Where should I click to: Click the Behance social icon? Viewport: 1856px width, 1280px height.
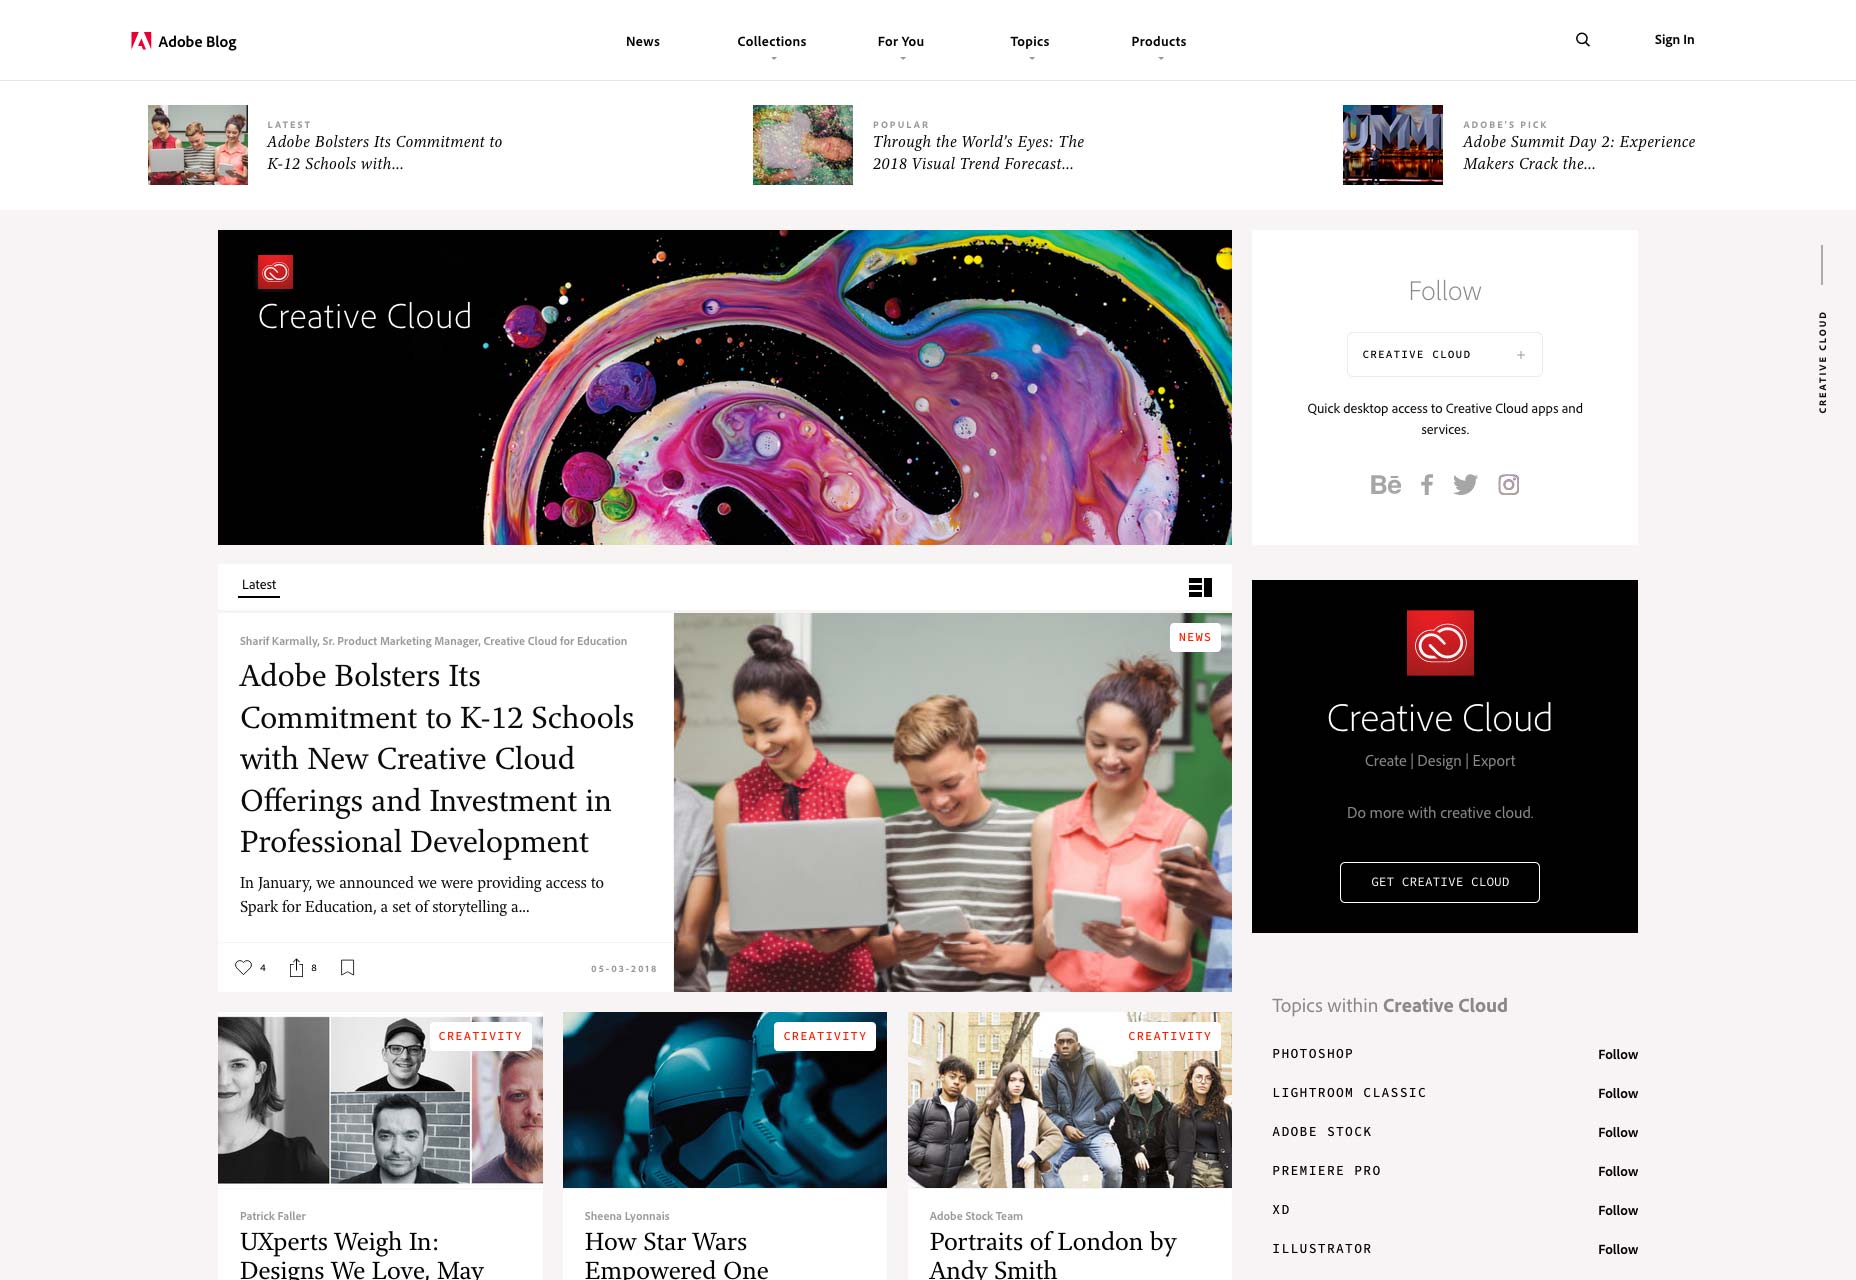pos(1385,485)
